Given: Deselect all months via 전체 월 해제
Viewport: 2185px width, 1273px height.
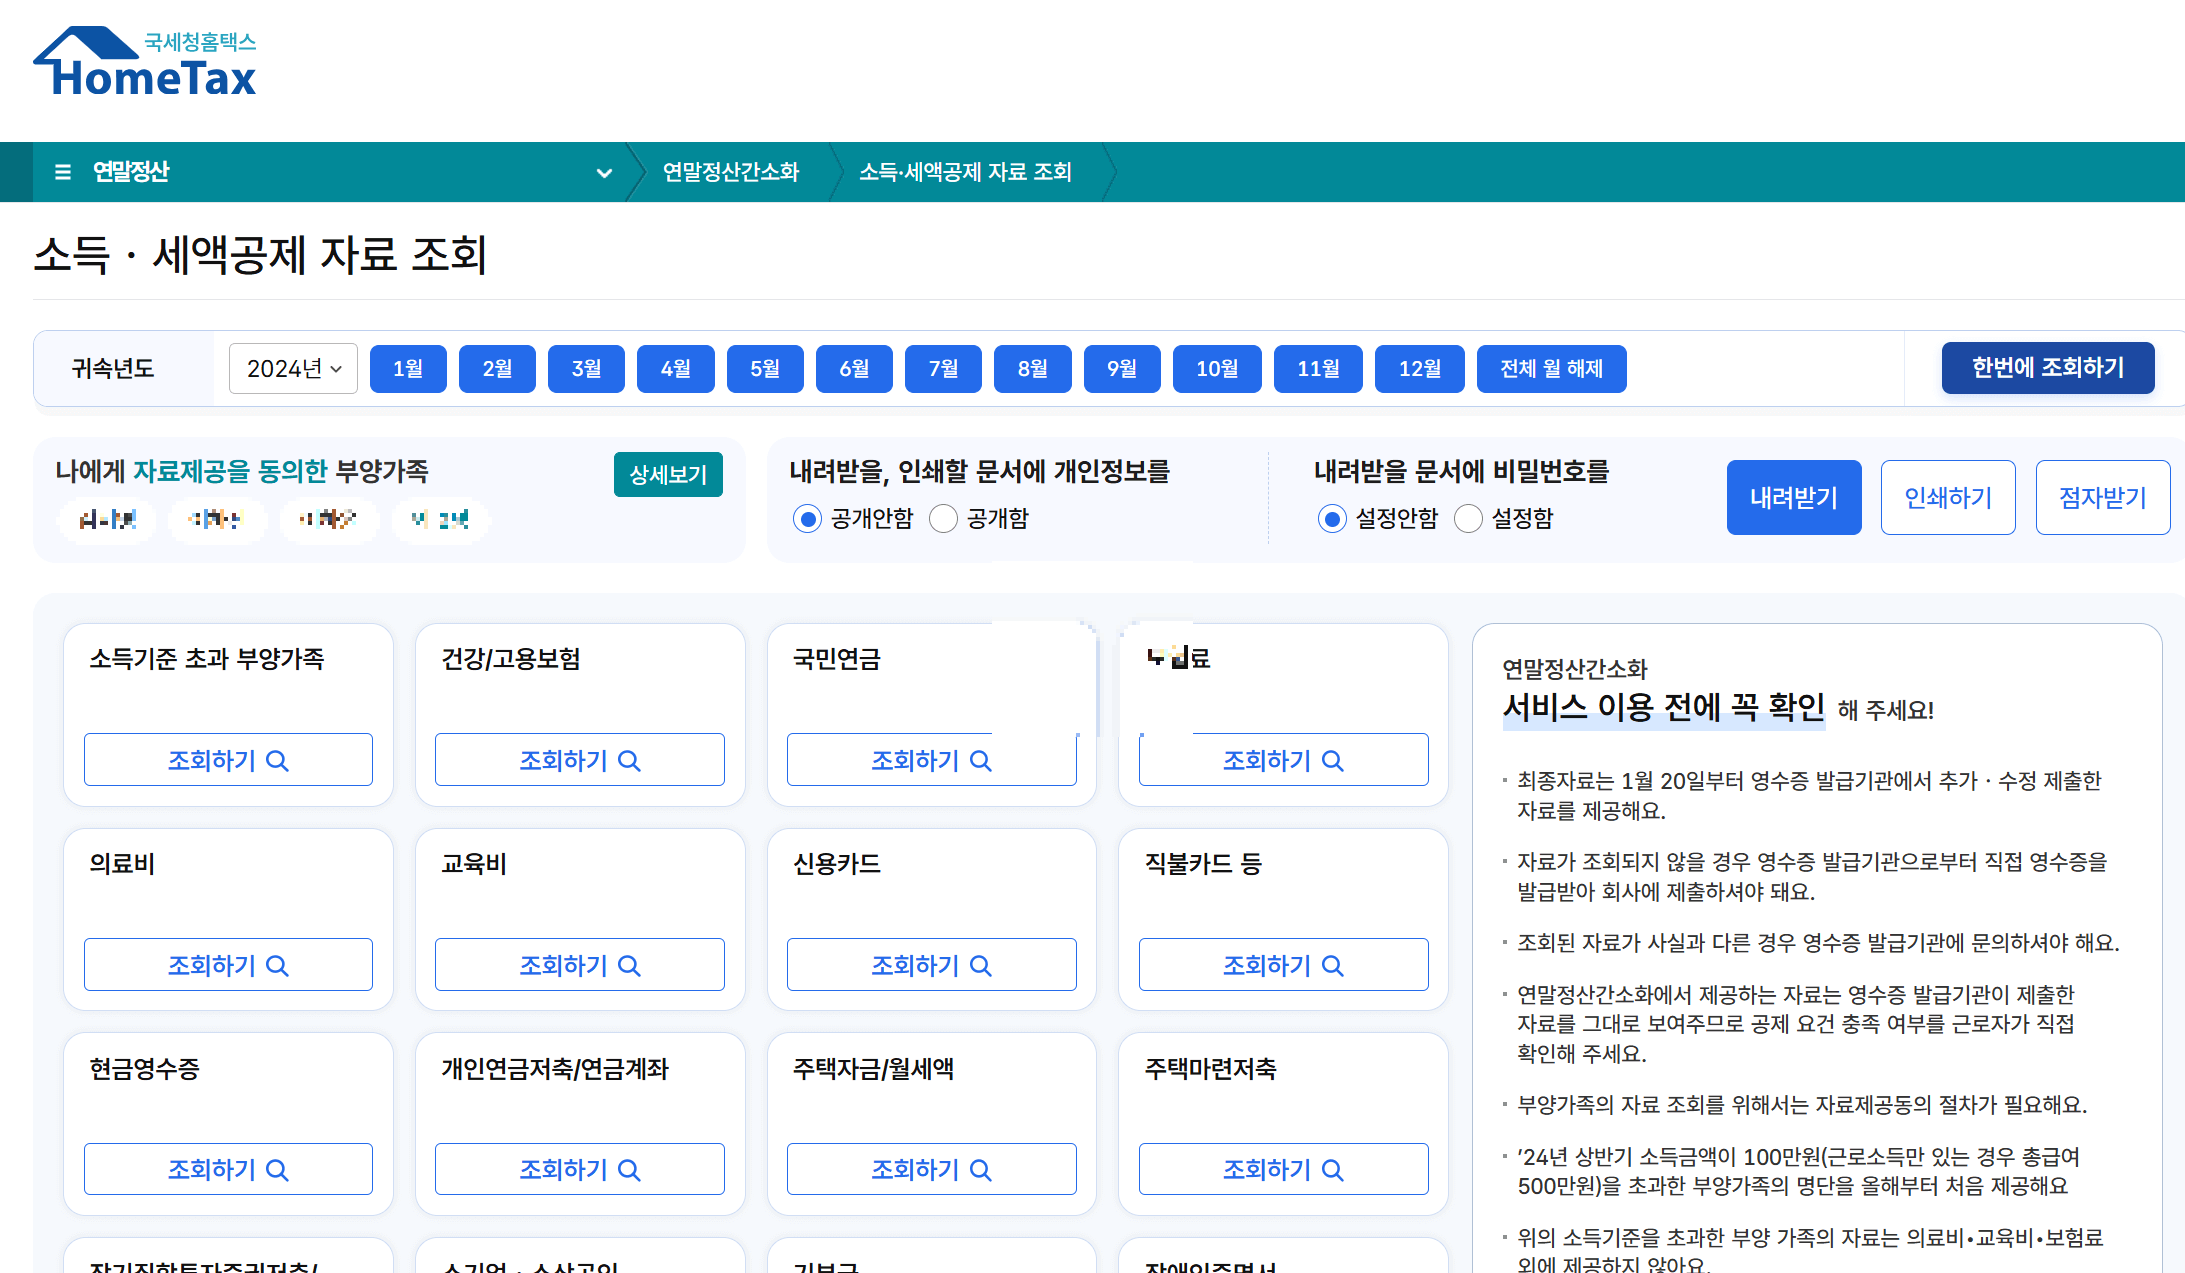Looking at the screenshot, I should 1551,368.
